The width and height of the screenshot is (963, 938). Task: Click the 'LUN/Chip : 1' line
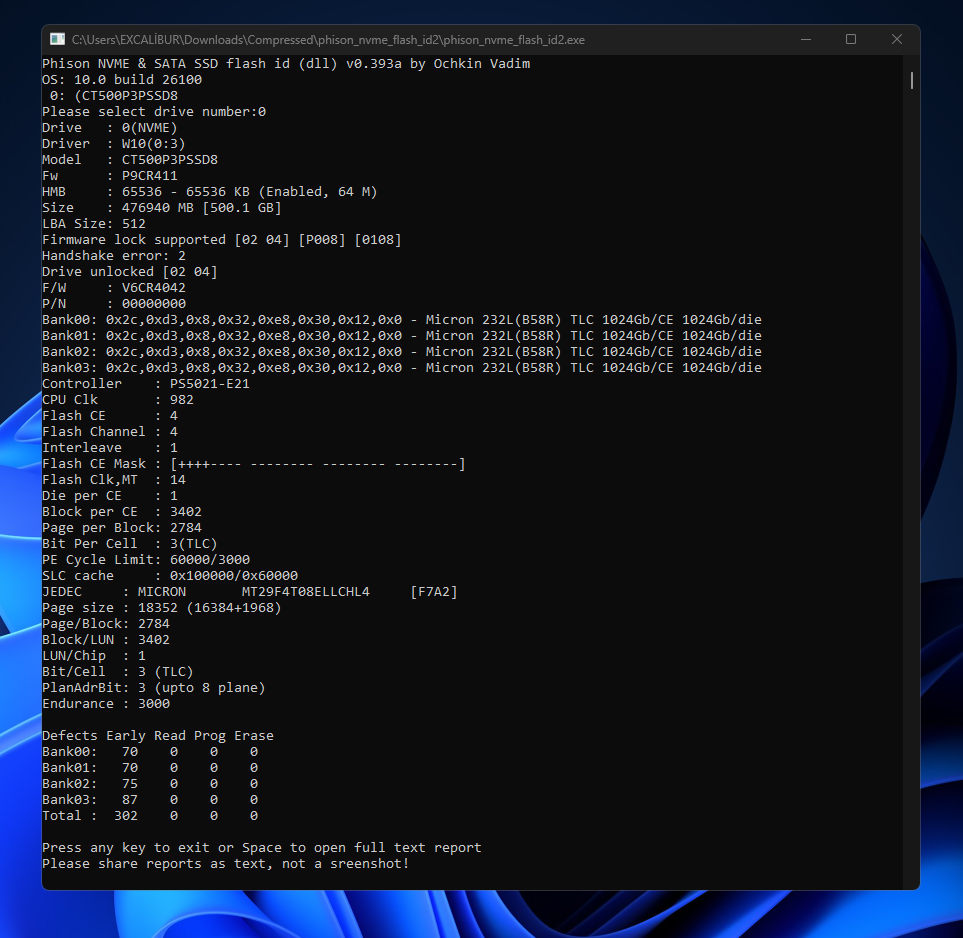94,655
